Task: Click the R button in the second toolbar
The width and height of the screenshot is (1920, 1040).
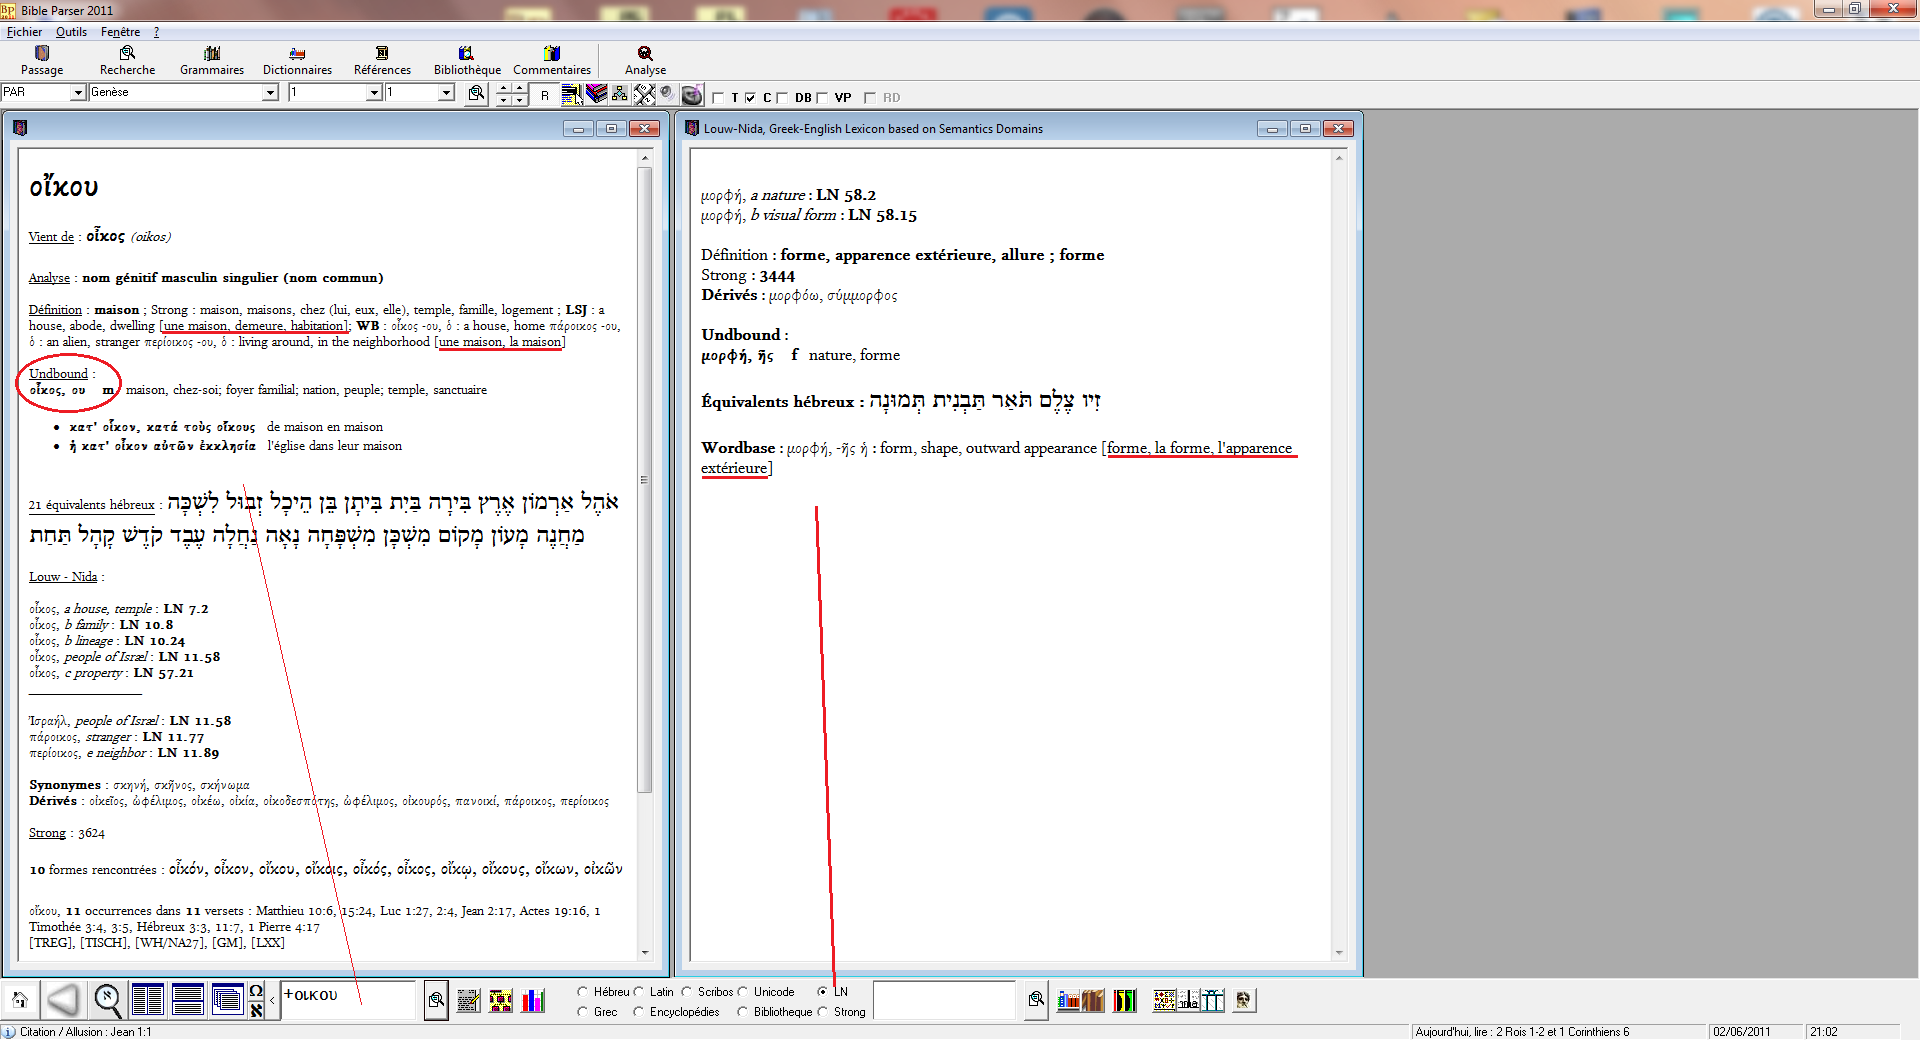Action: tap(545, 95)
